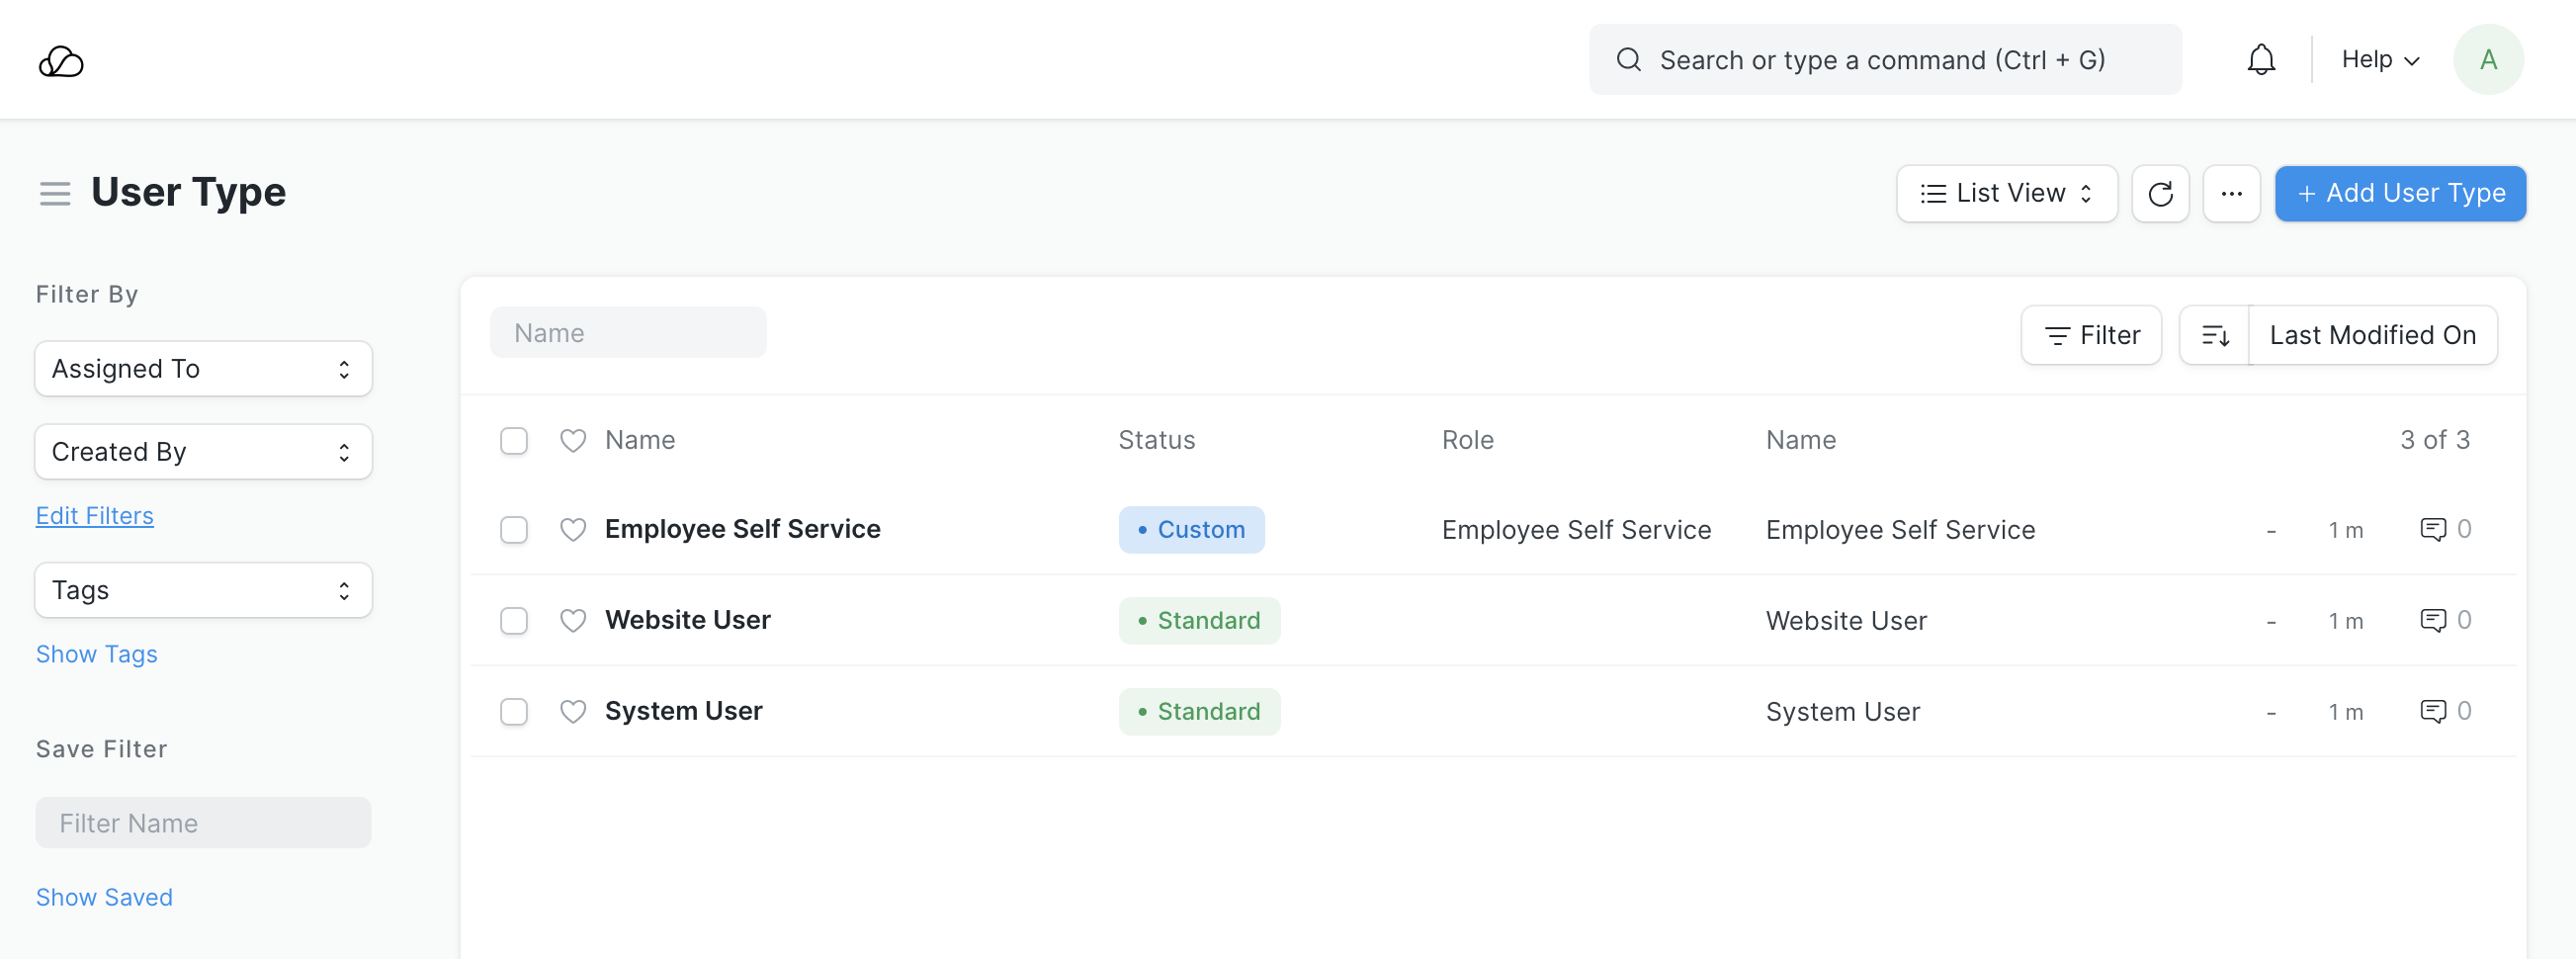Click the cloud logo home icon
The width and height of the screenshot is (2576, 959).
pos(61,62)
